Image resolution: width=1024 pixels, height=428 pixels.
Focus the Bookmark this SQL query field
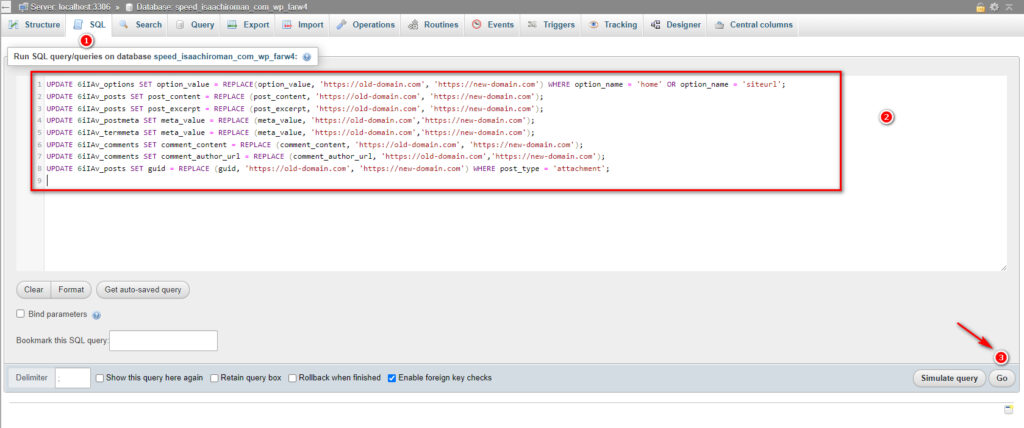tap(163, 340)
